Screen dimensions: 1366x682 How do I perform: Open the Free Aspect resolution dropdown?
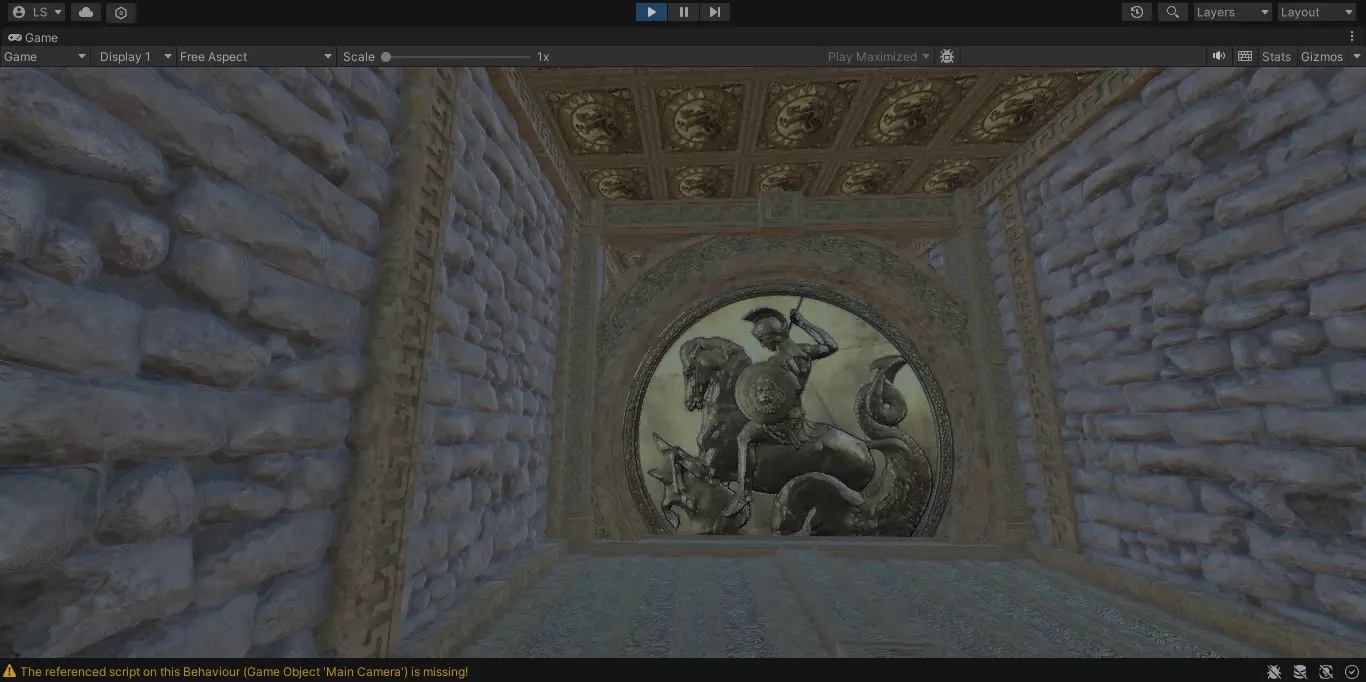coord(255,57)
